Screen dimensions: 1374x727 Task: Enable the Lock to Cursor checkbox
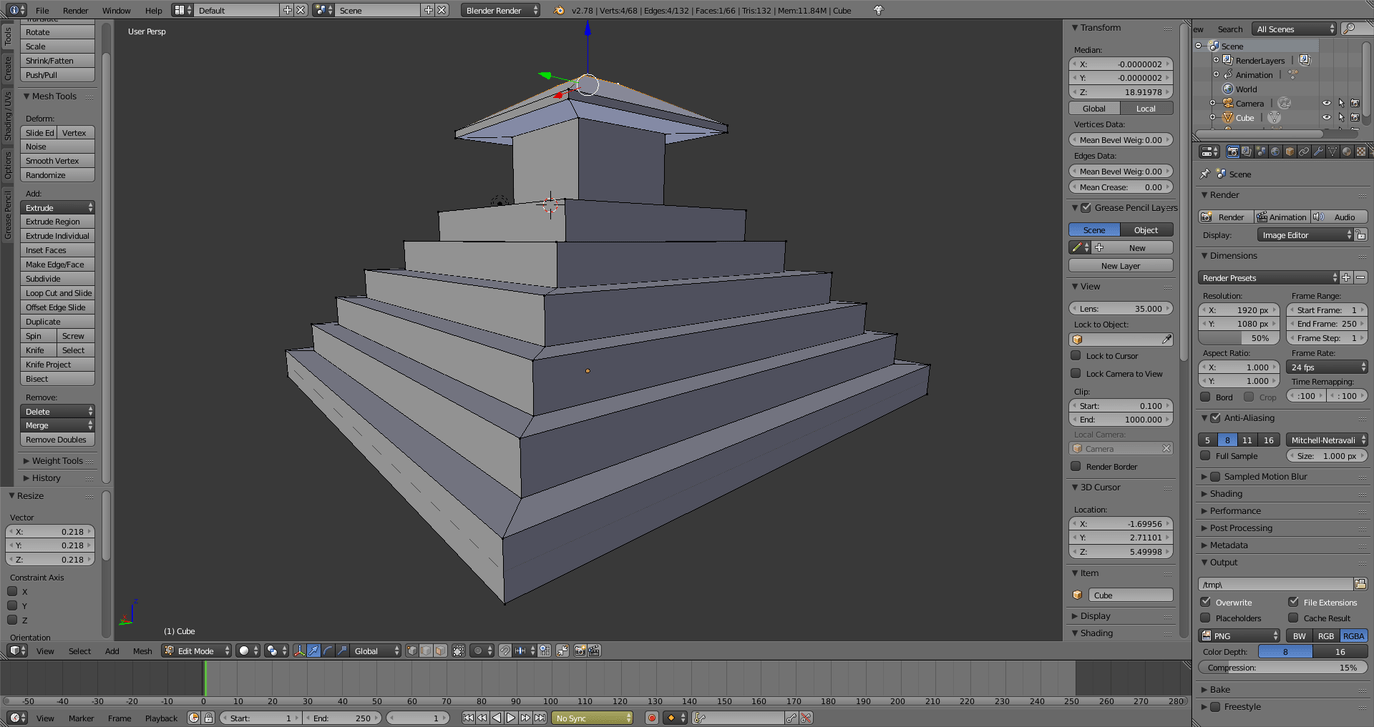point(1076,356)
